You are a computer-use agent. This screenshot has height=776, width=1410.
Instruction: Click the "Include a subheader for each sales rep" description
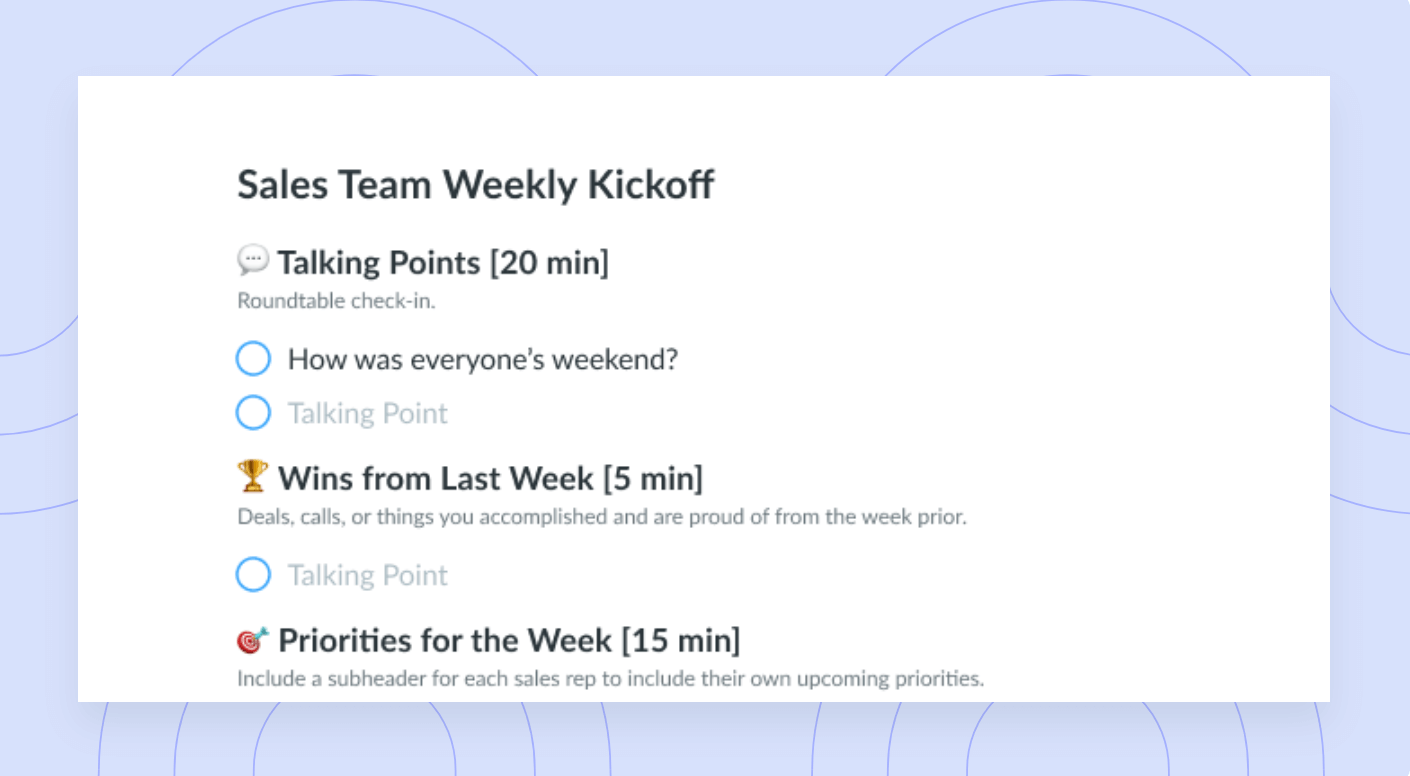(x=611, y=679)
